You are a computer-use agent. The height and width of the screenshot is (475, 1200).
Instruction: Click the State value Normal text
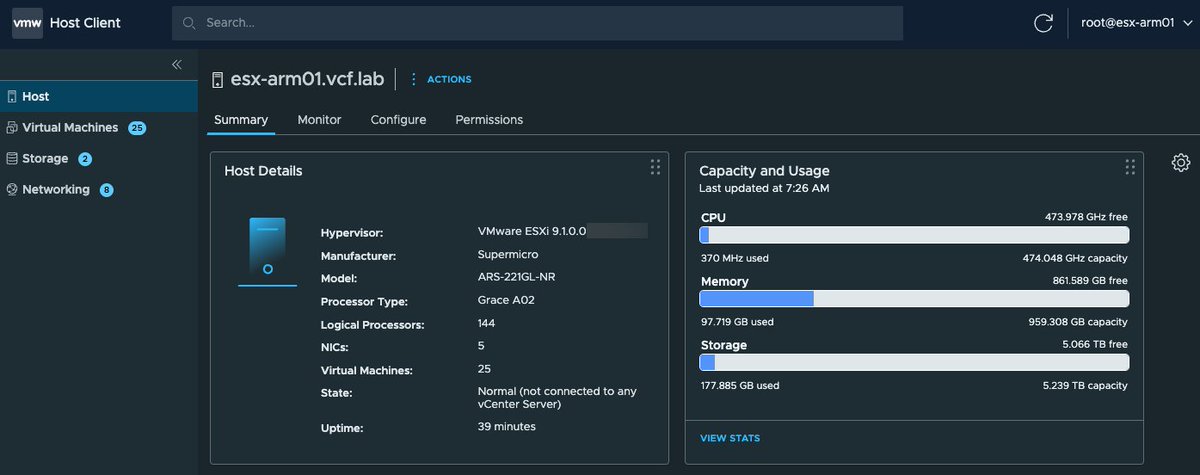coord(558,398)
